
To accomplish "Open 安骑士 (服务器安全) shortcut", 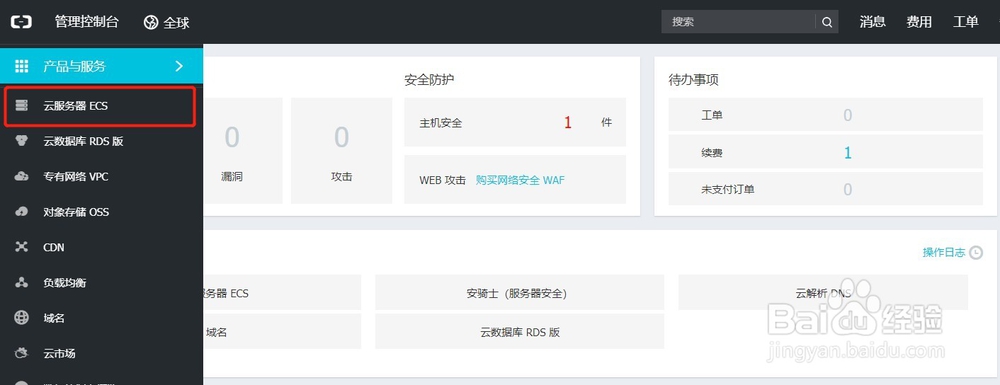I will tap(519, 293).
